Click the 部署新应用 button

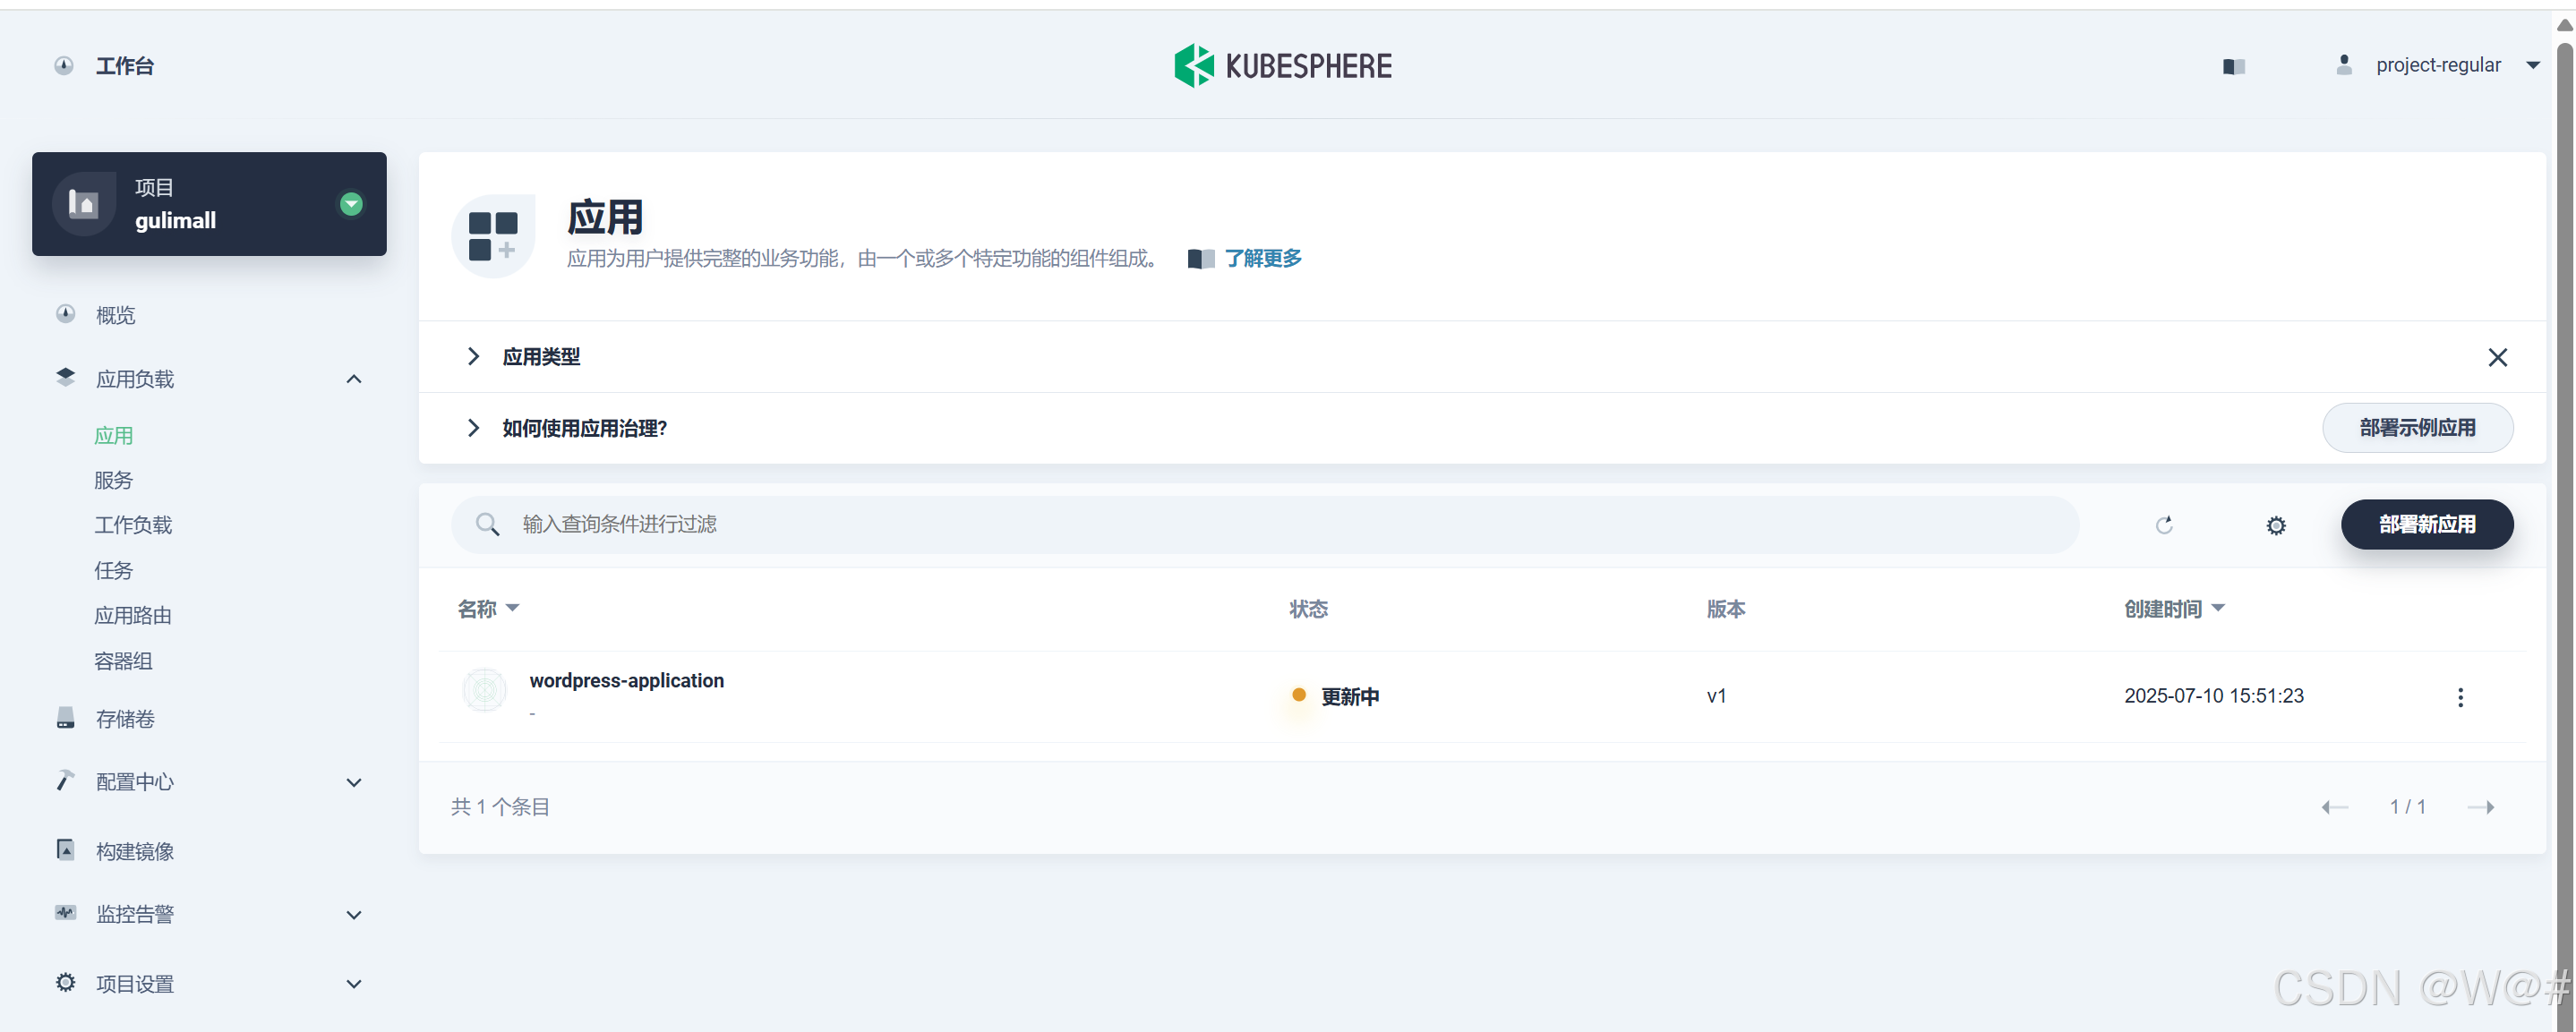coord(2427,524)
